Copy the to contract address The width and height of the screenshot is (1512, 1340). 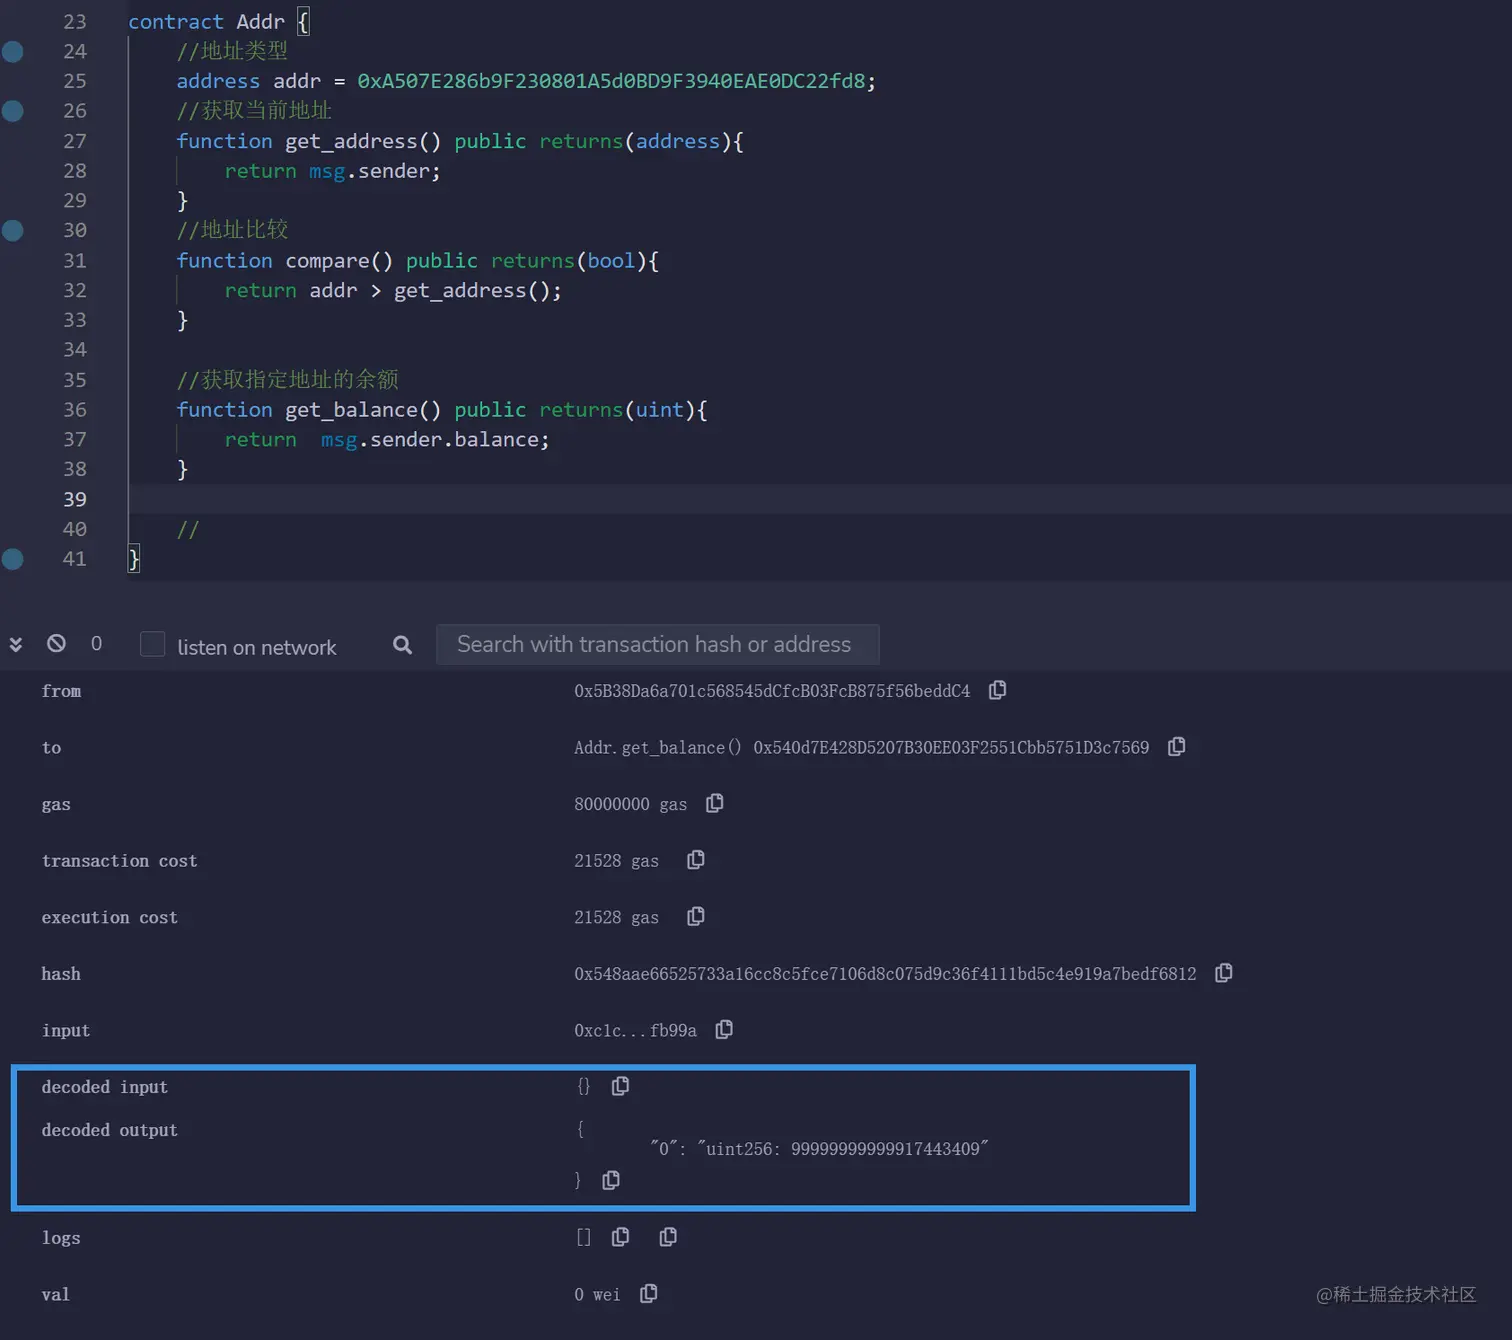(1177, 747)
